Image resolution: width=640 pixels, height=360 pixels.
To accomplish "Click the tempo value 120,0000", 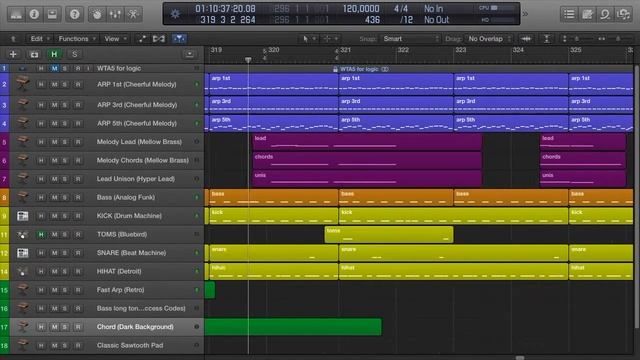I will click(361, 9).
